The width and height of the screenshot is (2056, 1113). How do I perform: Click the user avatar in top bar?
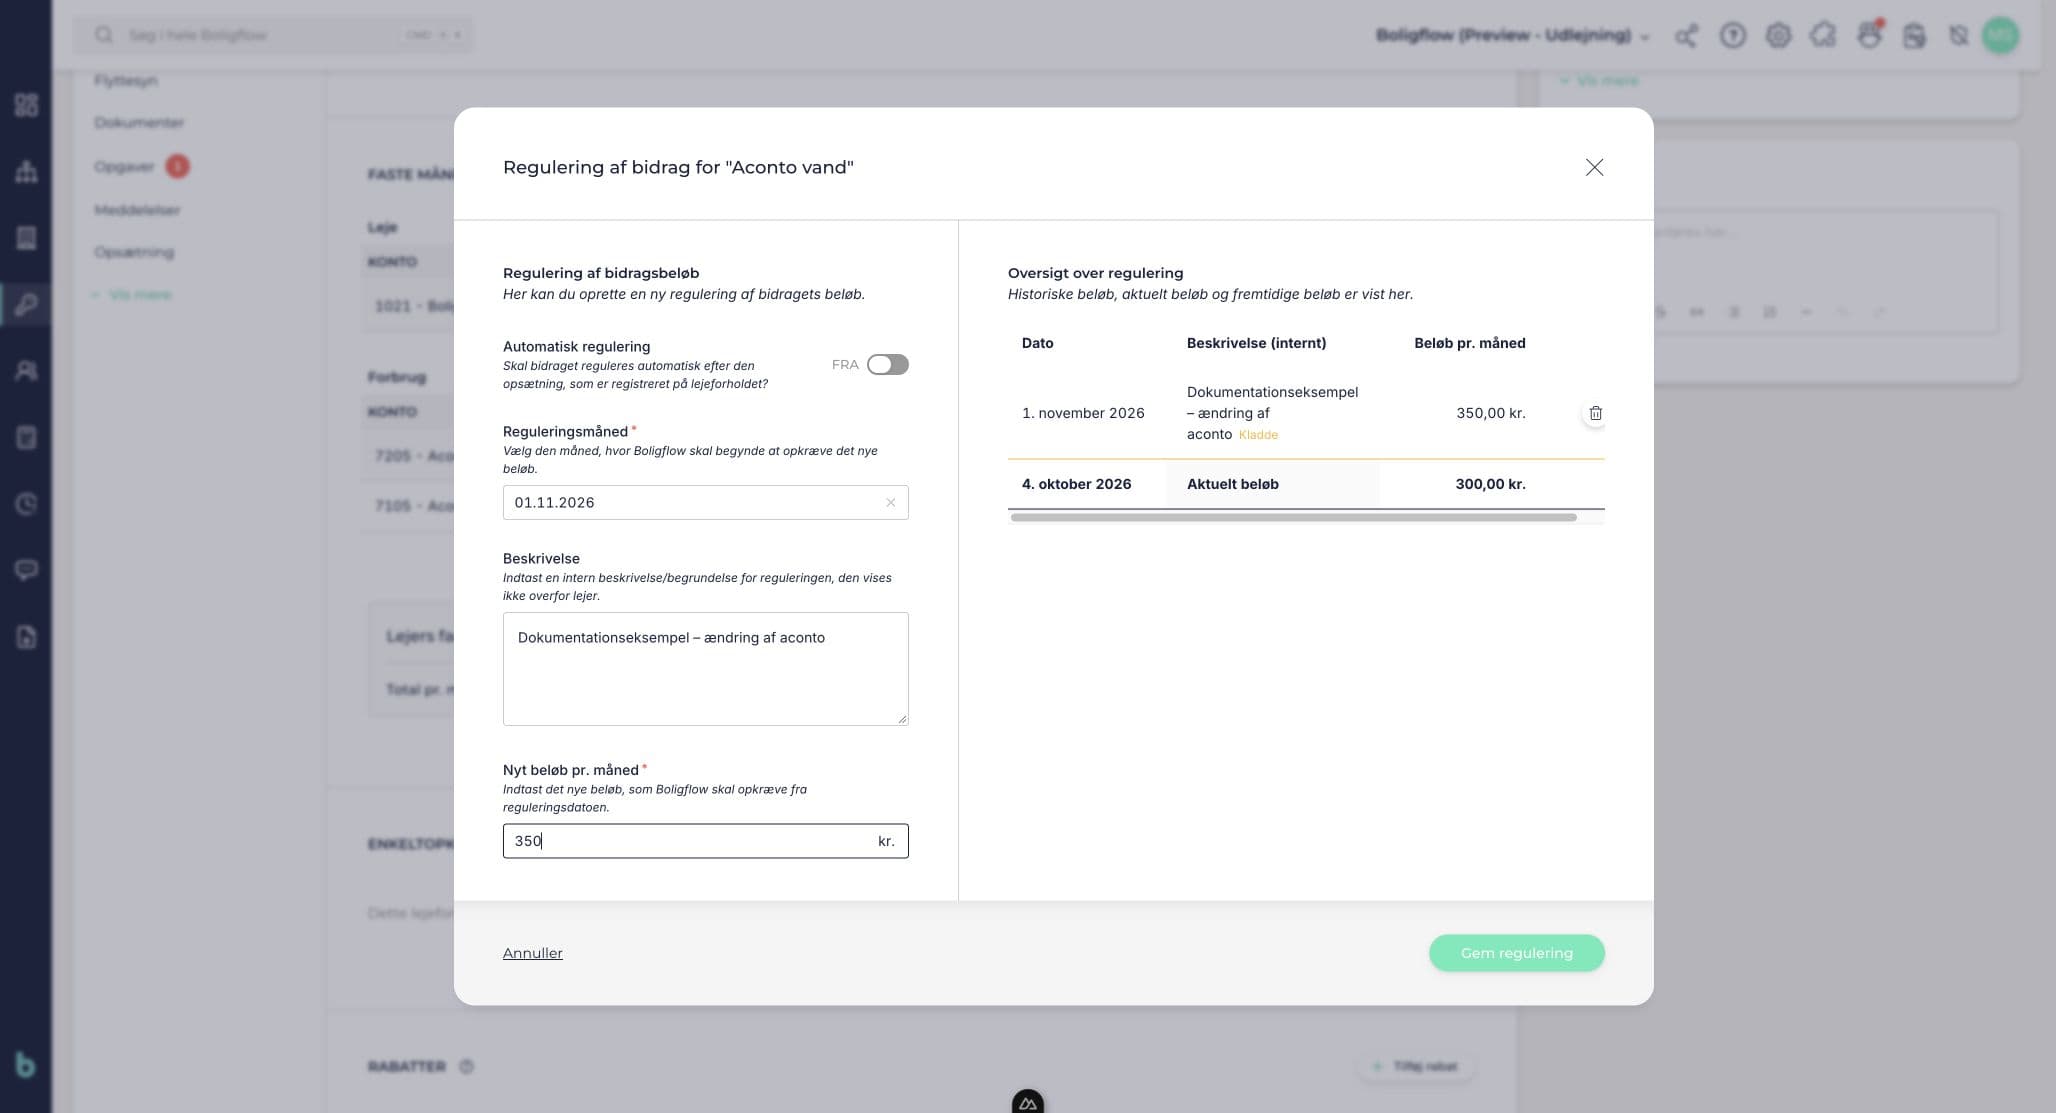[x=2000, y=35]
